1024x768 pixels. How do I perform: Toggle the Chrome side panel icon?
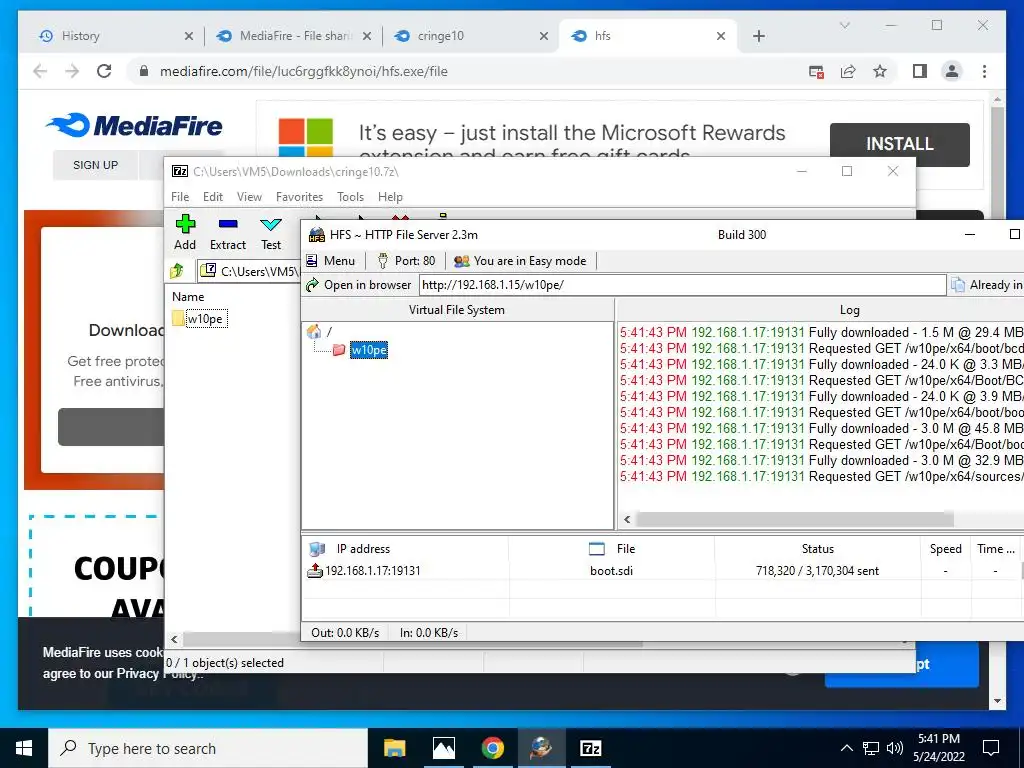(x=920, y=71)
